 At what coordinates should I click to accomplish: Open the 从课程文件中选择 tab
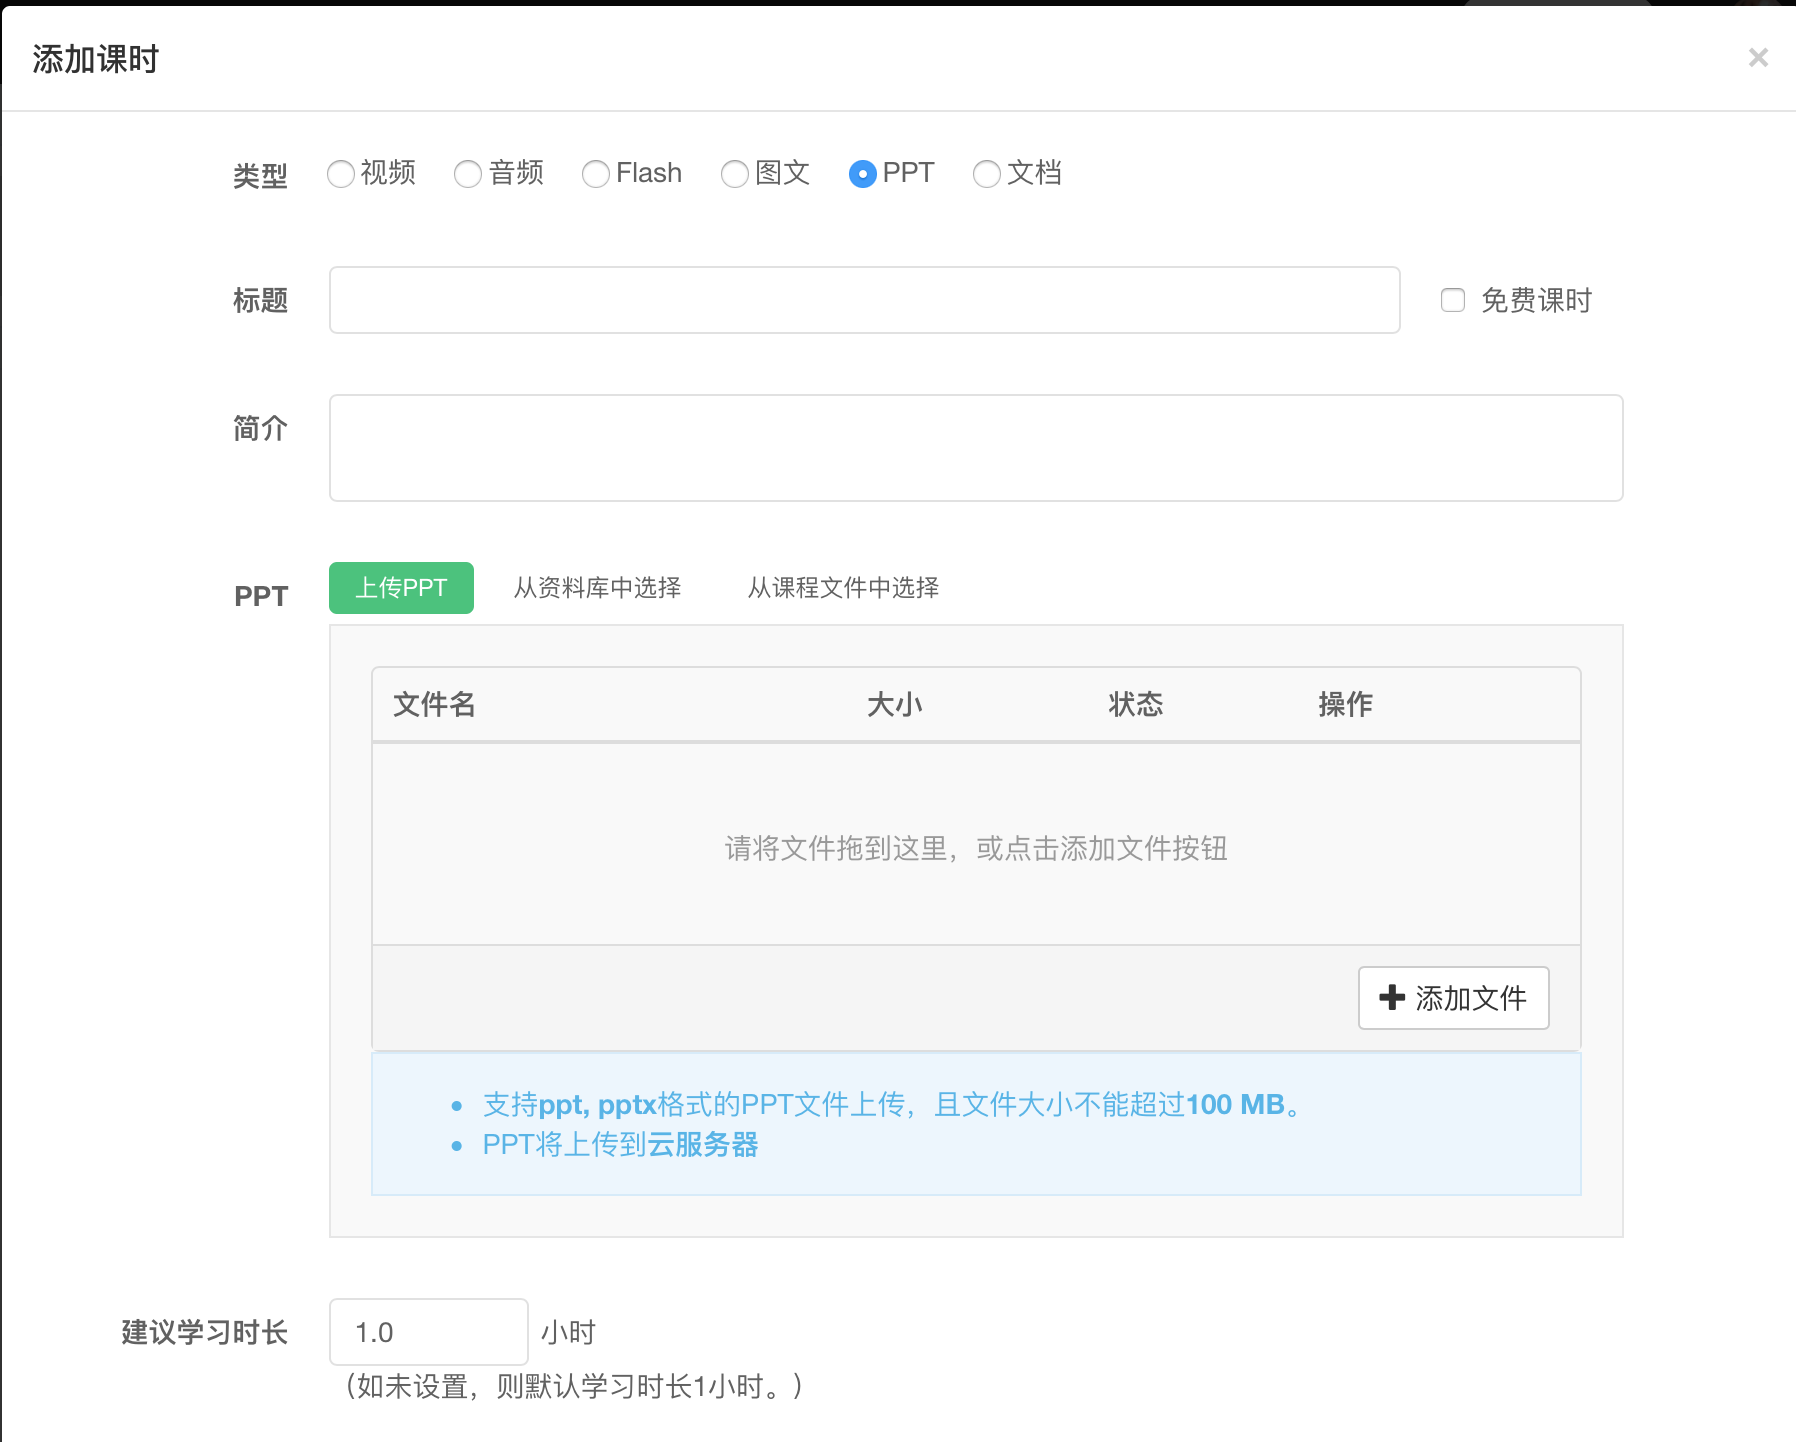point(843,588)
